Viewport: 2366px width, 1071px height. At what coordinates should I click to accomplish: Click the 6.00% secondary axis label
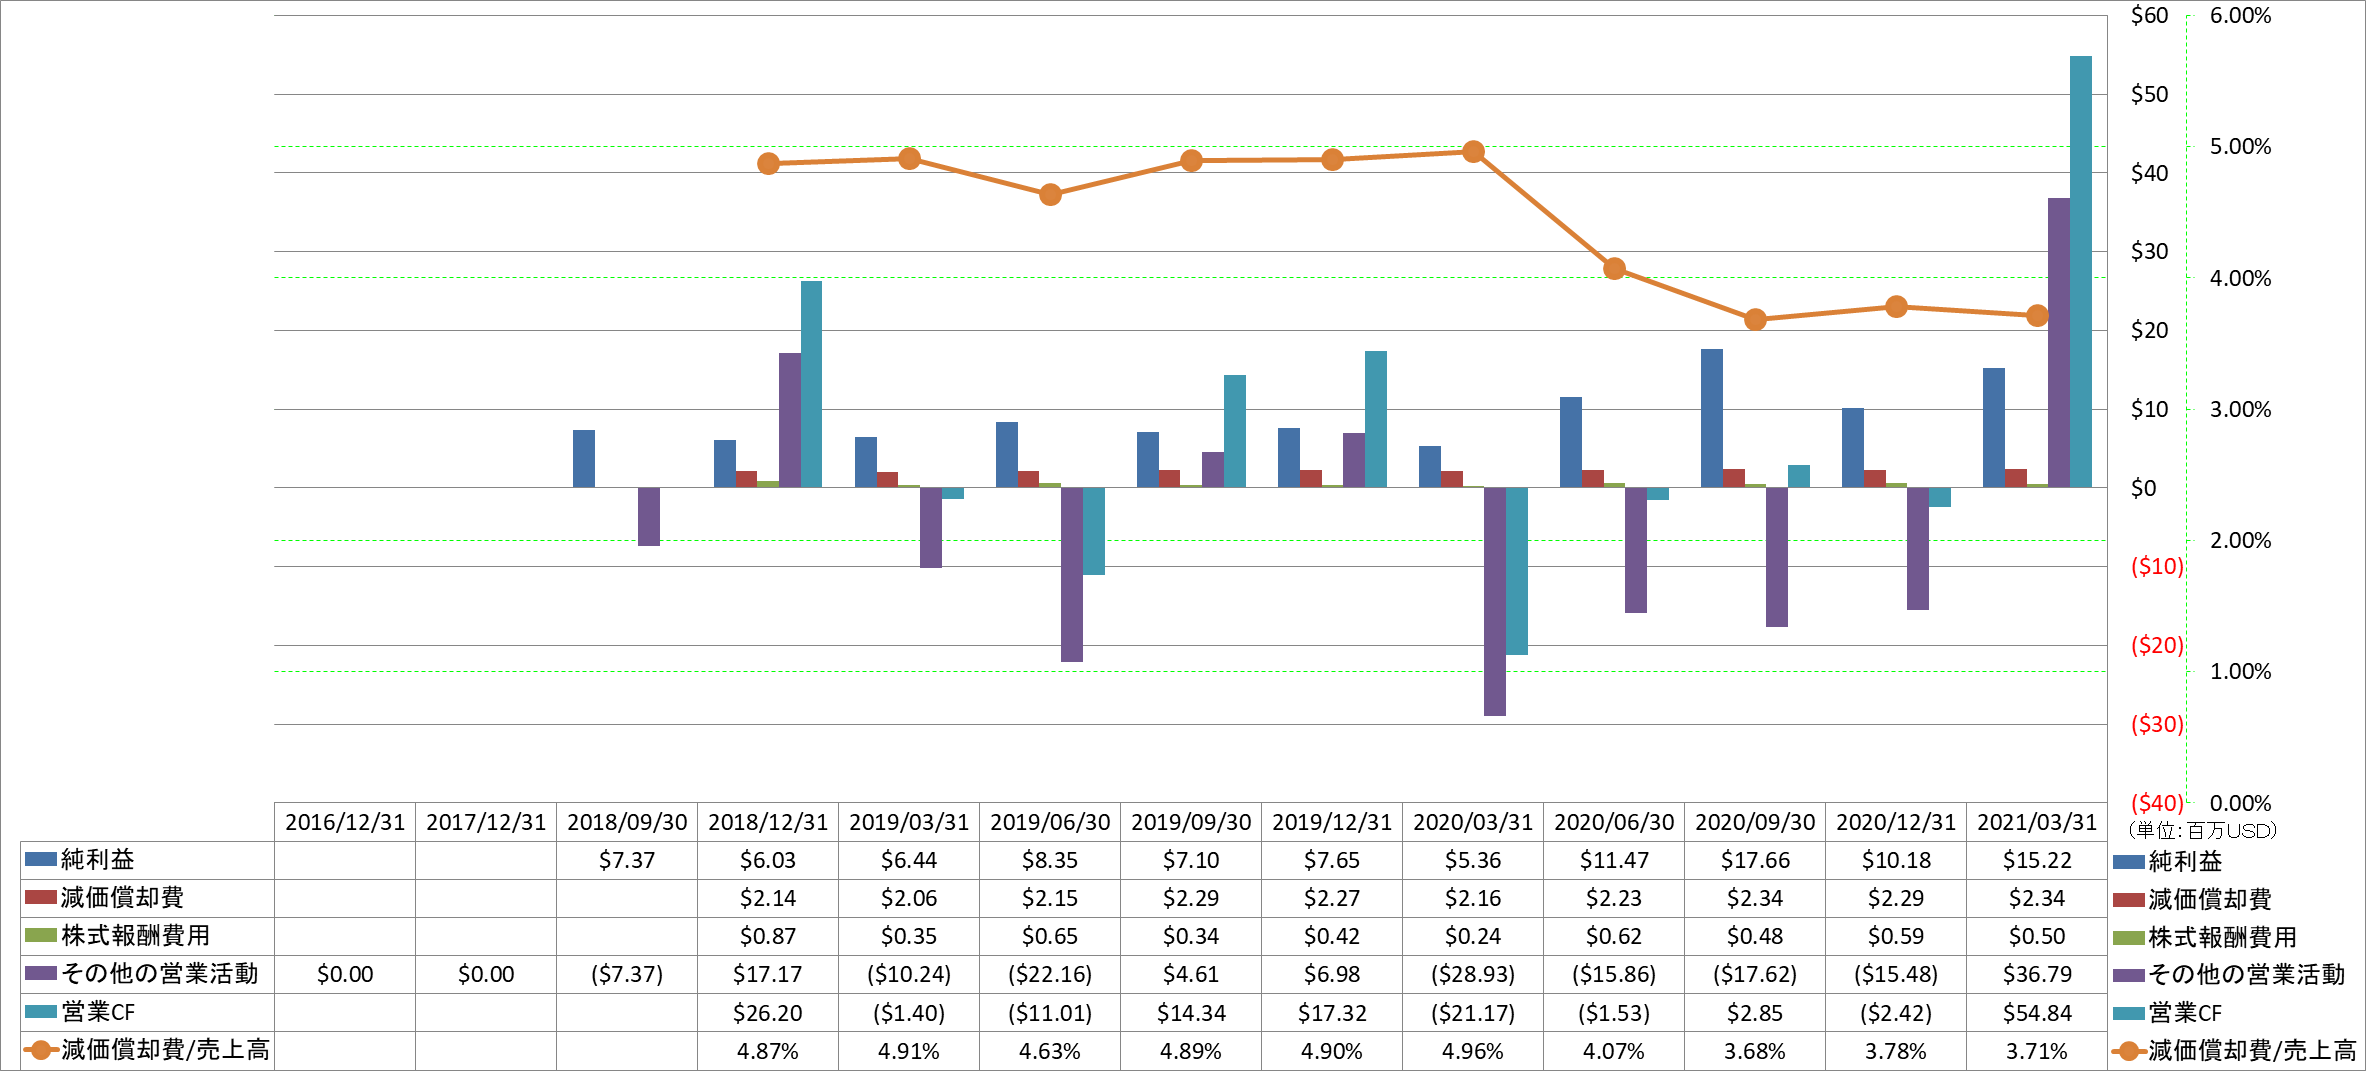2240,15
